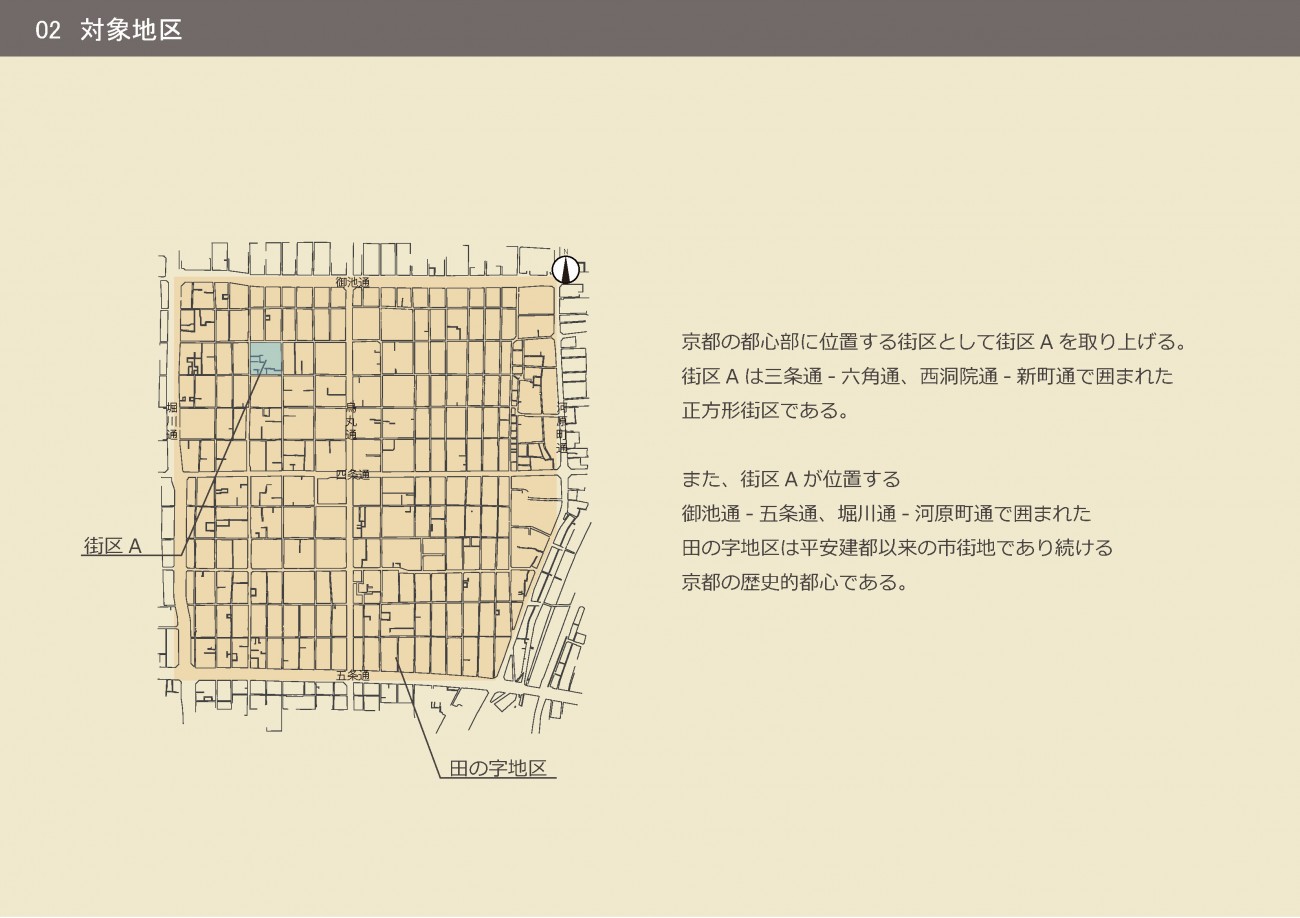Click the line mentioning 平安建都以来の市街地
Viewport: 1300px width, 918px height.
pyautogui.click(x=897, y=548)
